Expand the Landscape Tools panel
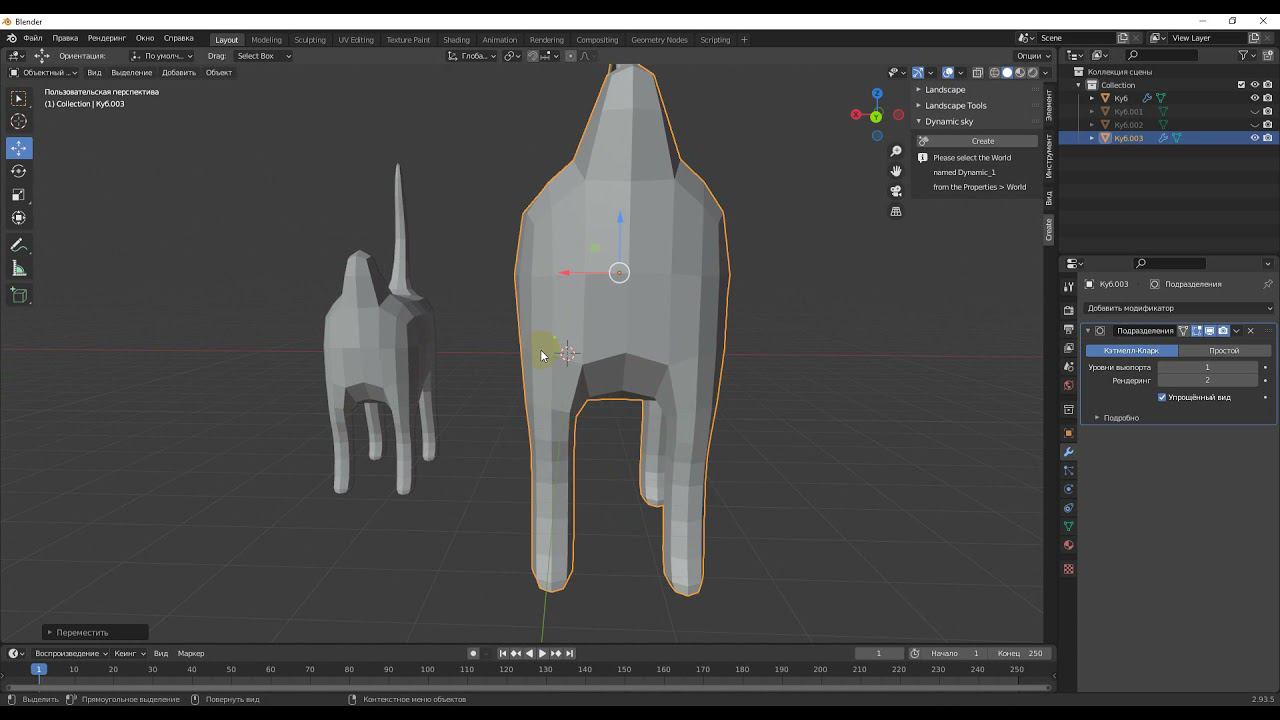This screenshot has height=720, width=1280. pyautogui.click(x=955, y=105)
